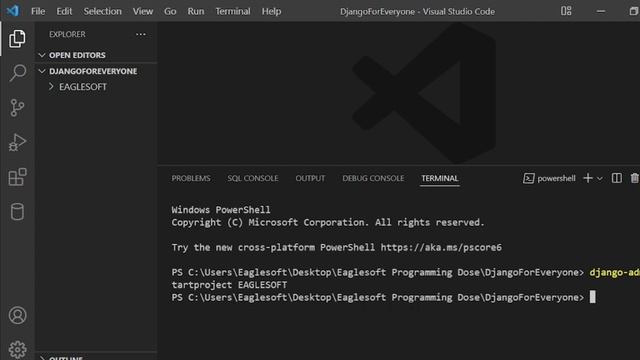Click the powershell terminal icon

[x=529, y=178]
